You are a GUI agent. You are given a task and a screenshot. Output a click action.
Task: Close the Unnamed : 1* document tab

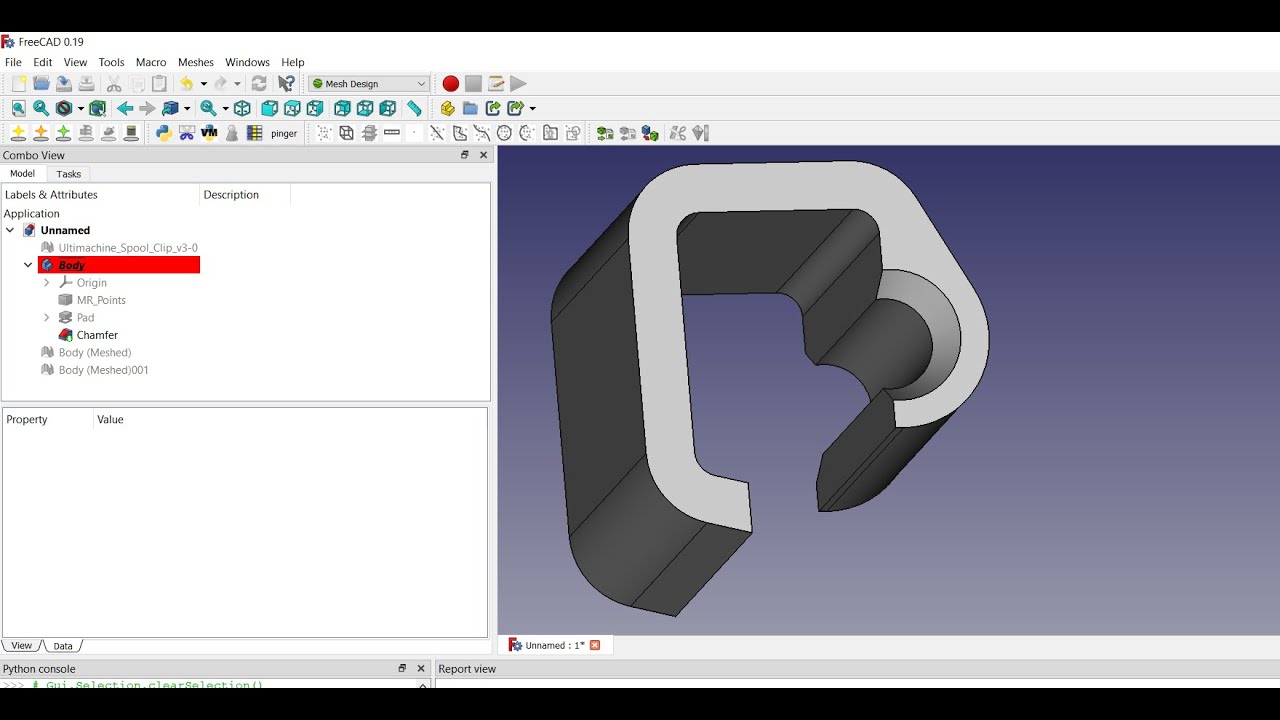point(595,645)
